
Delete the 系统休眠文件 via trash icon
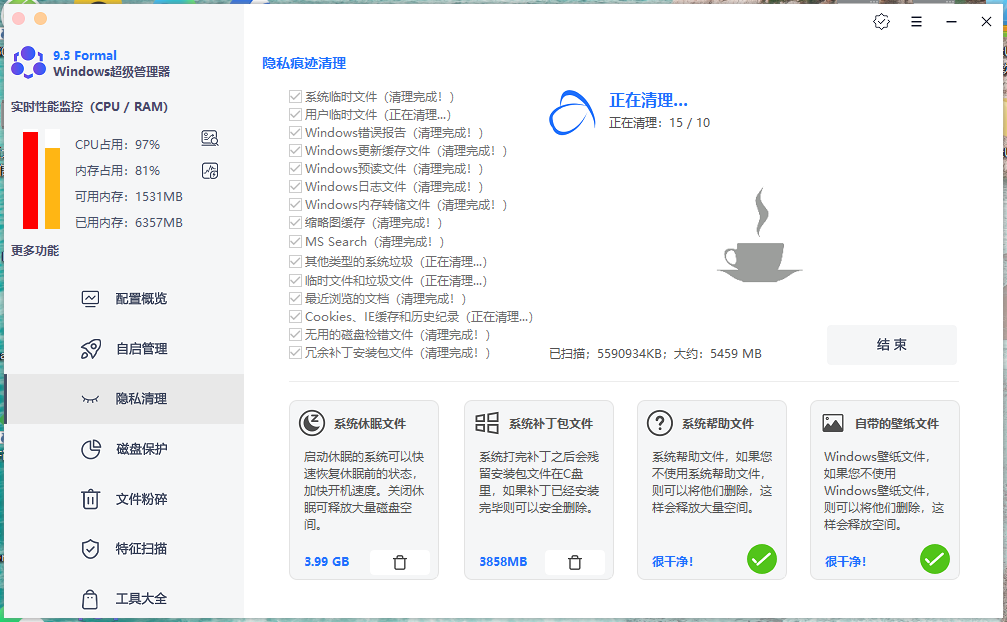pos(399,562)
